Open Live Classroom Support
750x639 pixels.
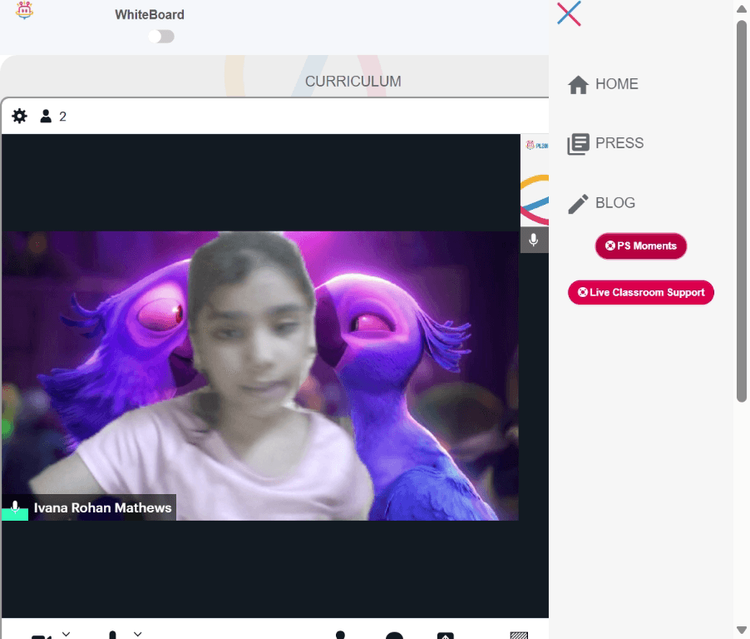tap(640, 292)
